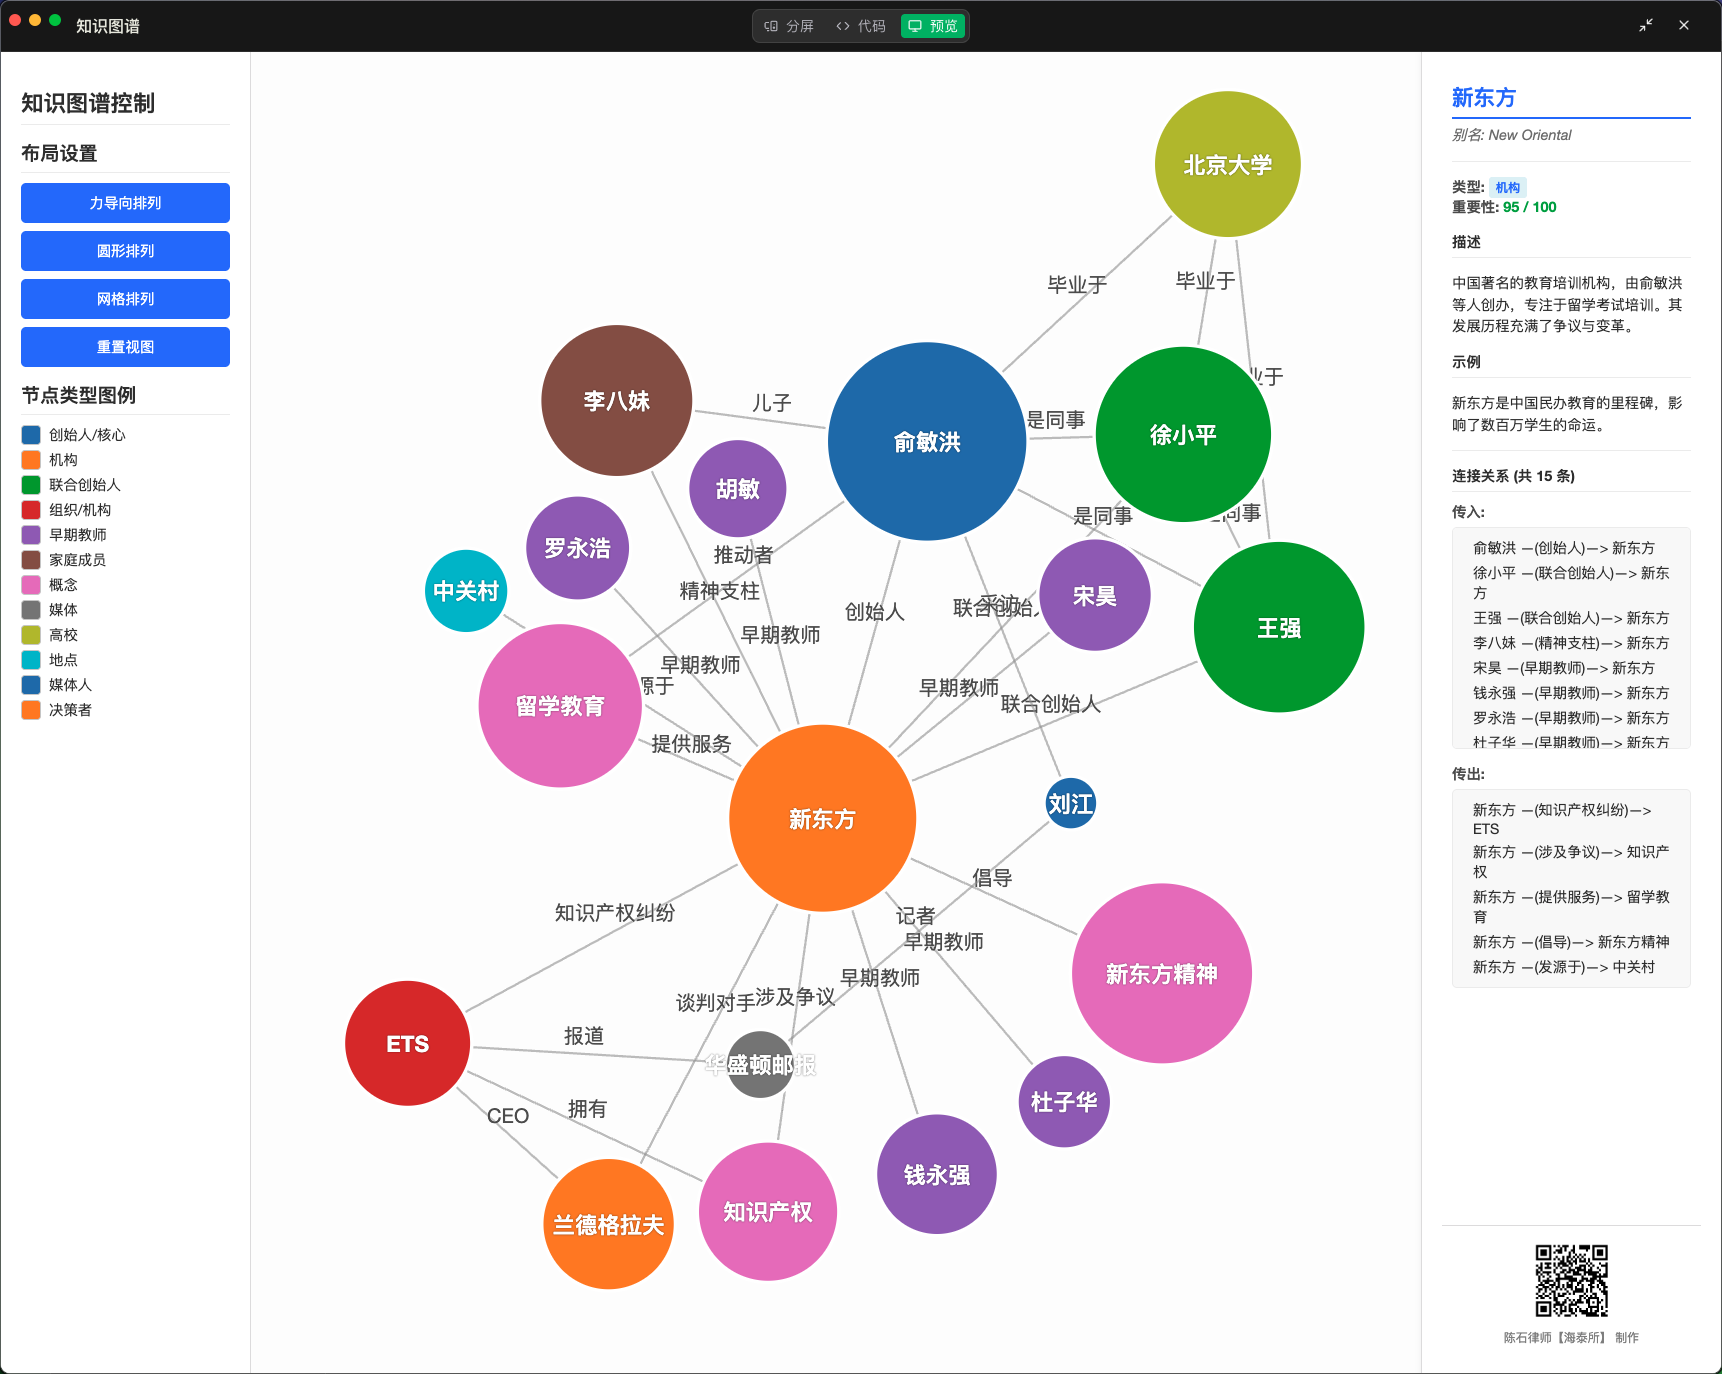
Task: Click the green 联合创始人 legend swatch
Action: click(x=31, y=485)
